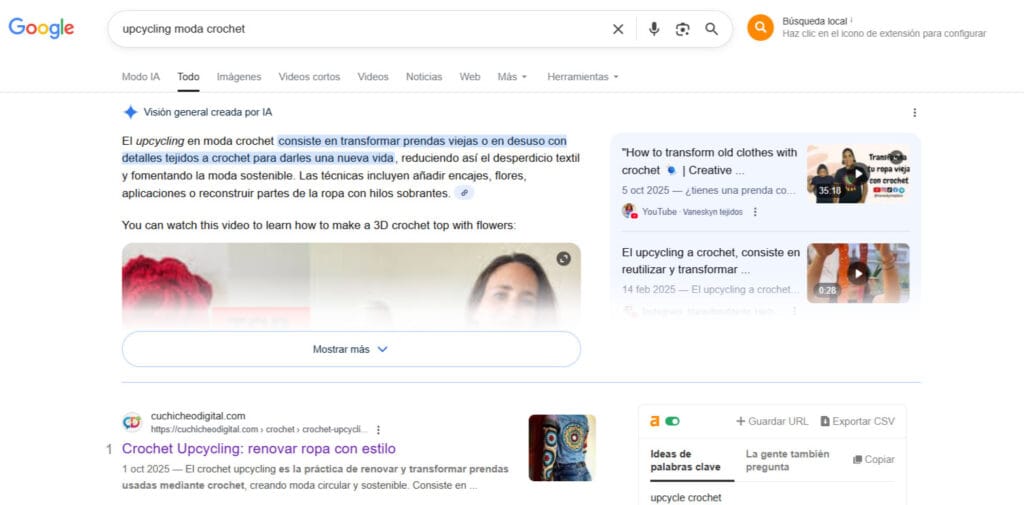This screenshot has width=1024, height=505.
Task: Open options menu for cuchicheodigital.com result
Action: point(378,430)
